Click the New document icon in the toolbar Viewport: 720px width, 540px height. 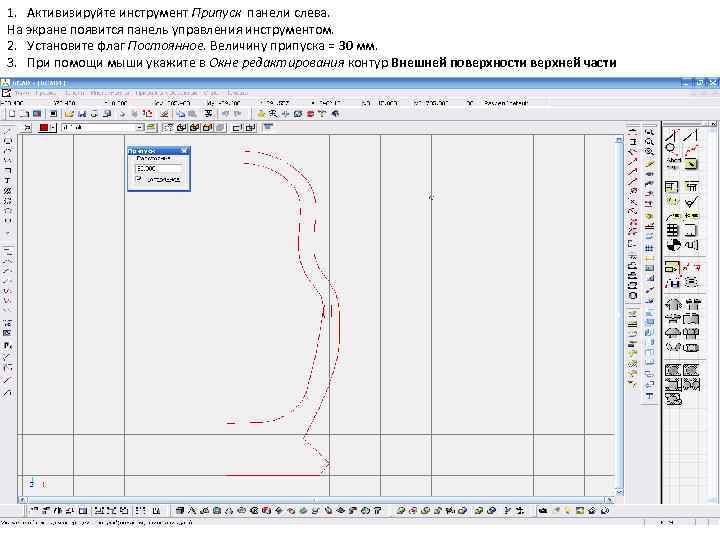pyautogui.click(x=12, y=114)
